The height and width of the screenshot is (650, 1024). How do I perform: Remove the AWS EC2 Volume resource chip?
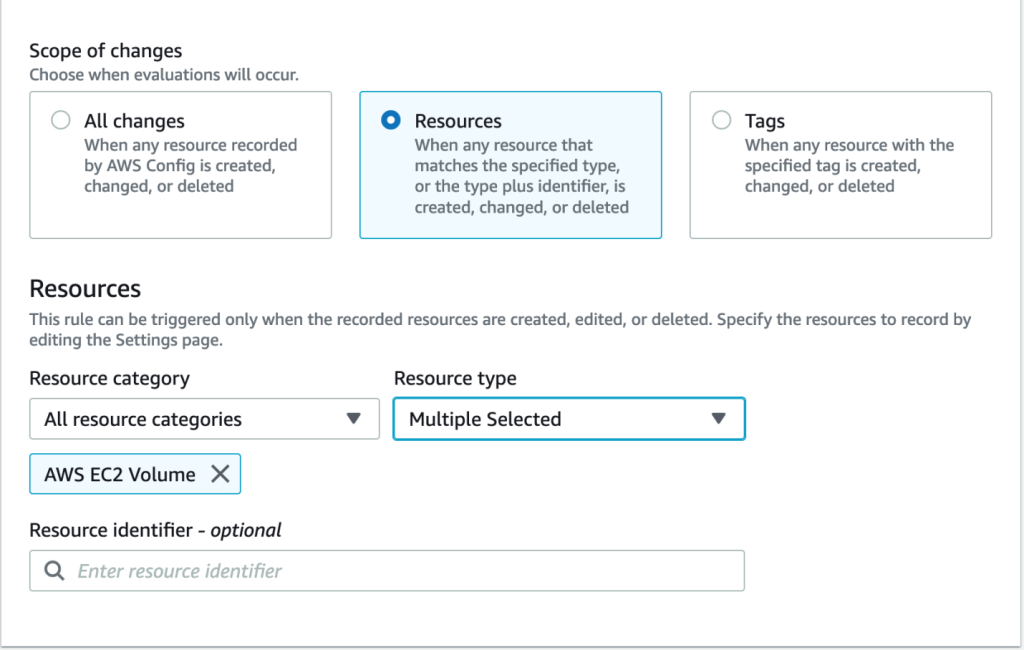pyautogui.click(x=220, y=474)
